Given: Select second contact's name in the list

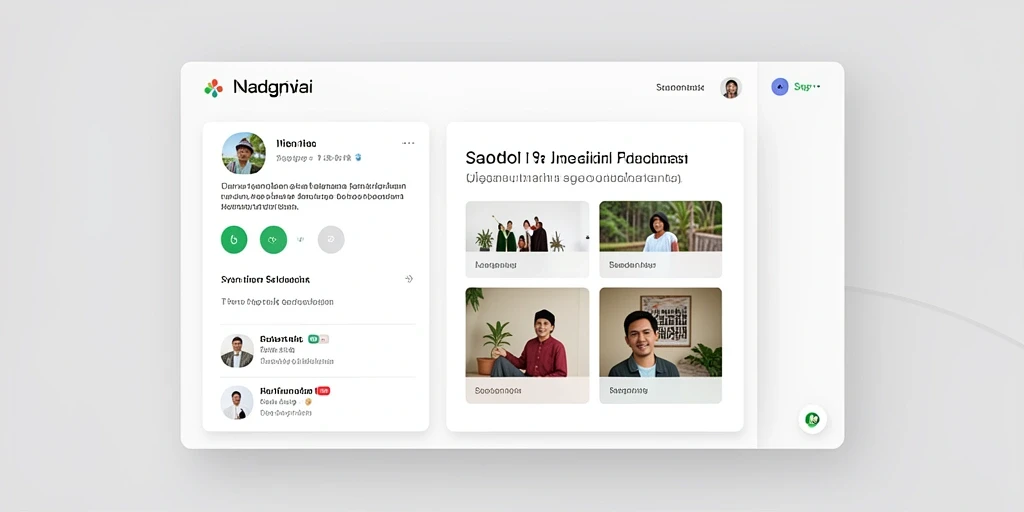Looking at the screenshot, I should tap(286, 391).
